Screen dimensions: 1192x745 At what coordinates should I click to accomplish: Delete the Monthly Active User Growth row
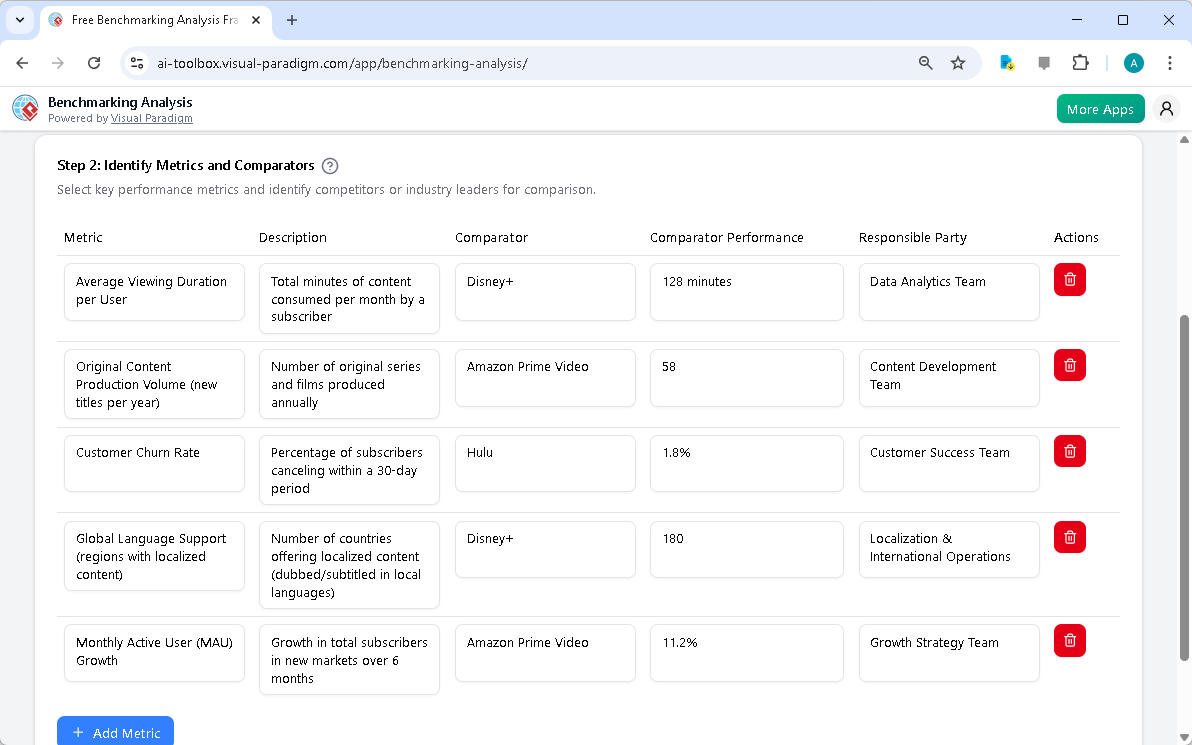(1069, 640)
